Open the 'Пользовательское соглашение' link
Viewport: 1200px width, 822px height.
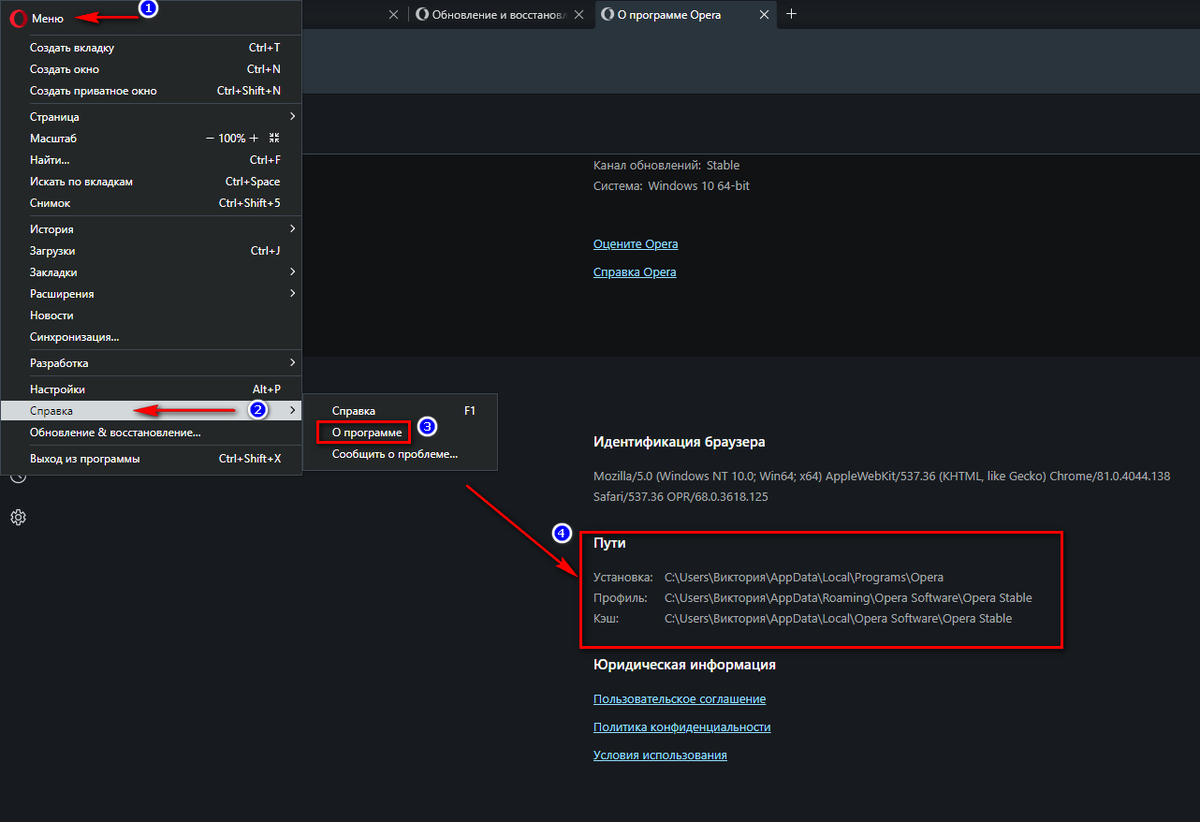[679, 699]
